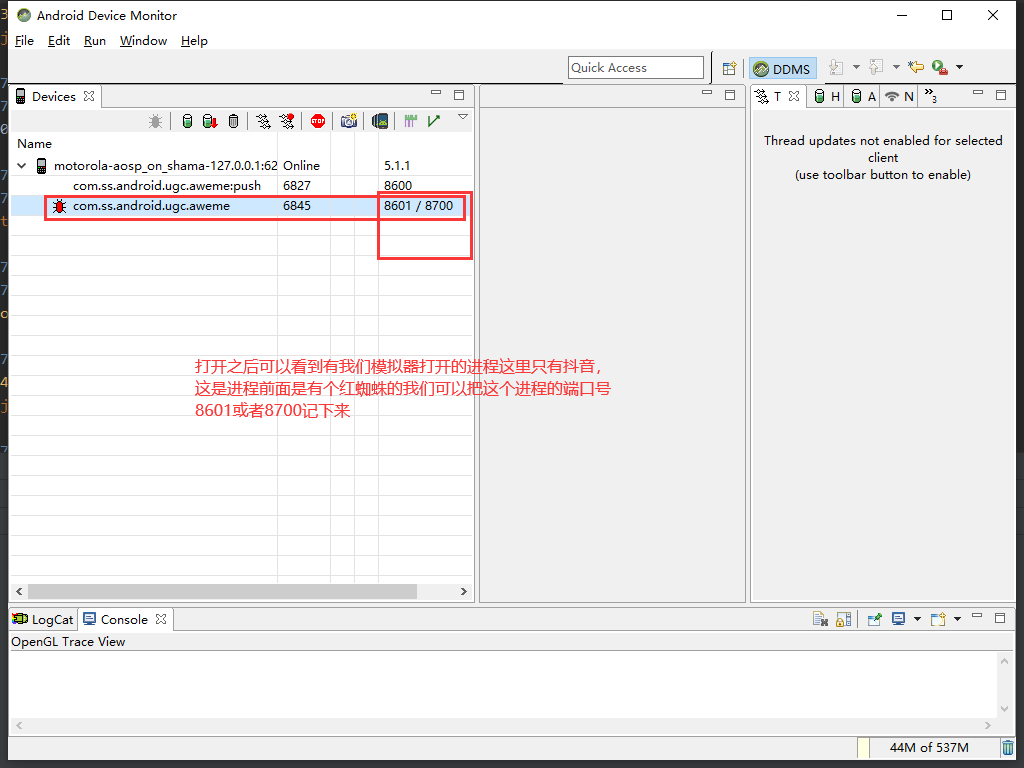Screen dimensions: 1024x768
Task: Click the red Stop Process icon
Action: (318, 121)
